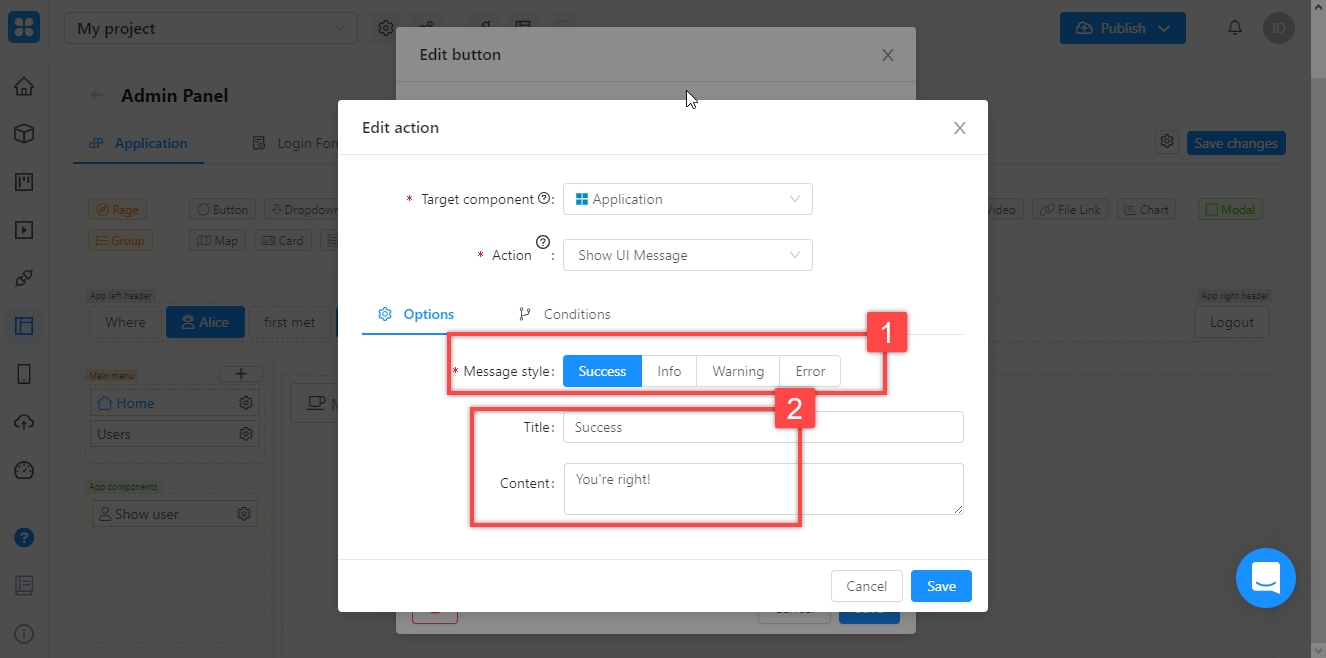Click the Content text area
This screenshot has height=658, width=1326.
click(x=763, y=489)
